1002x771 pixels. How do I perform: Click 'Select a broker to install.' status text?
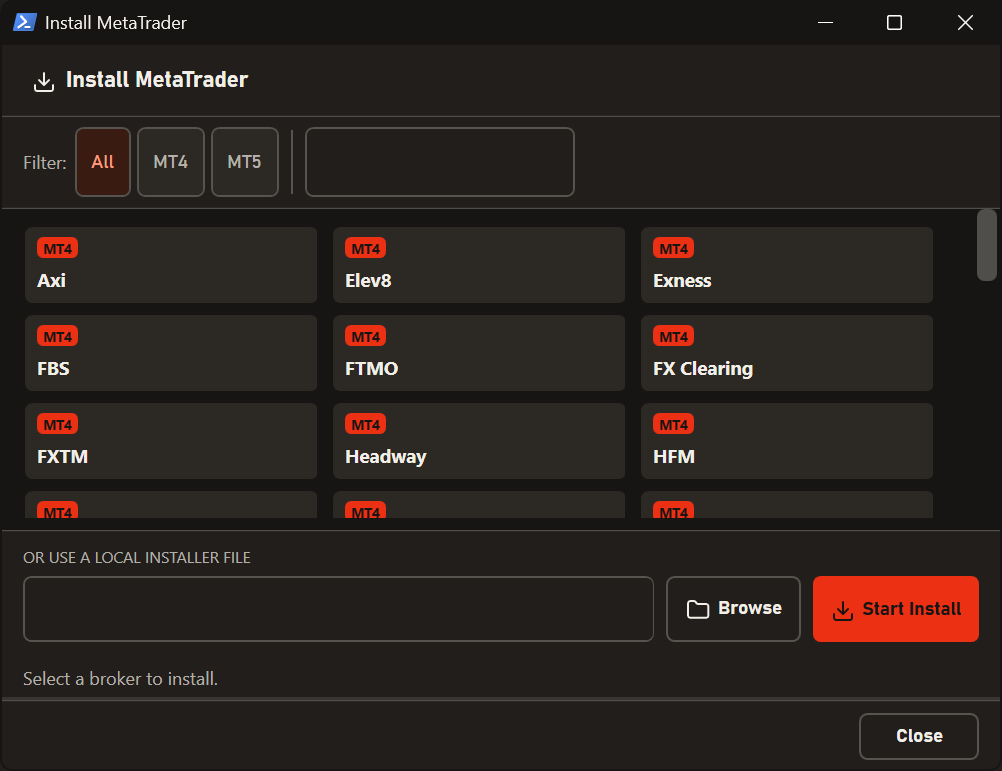[120, 678]
